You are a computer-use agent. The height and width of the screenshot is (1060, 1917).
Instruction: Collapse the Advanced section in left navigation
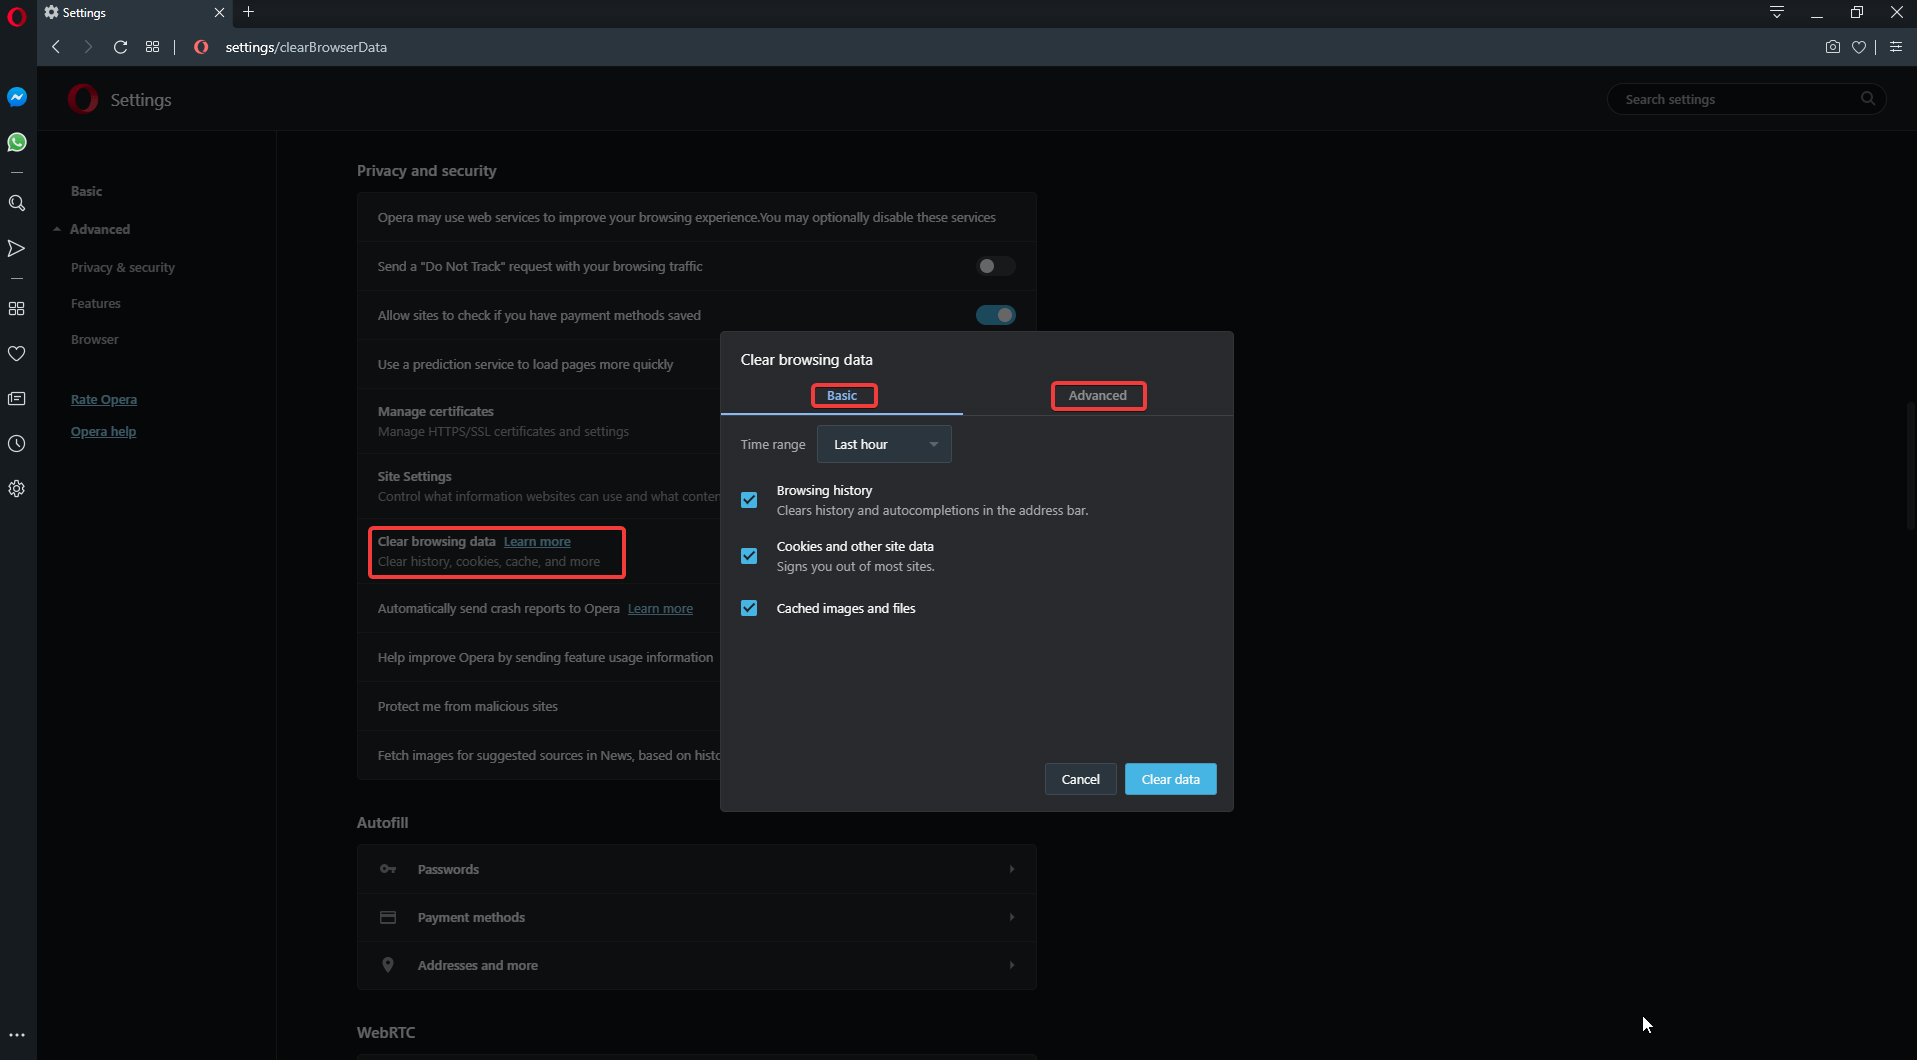pyautogui.click(x=99, y=229)
